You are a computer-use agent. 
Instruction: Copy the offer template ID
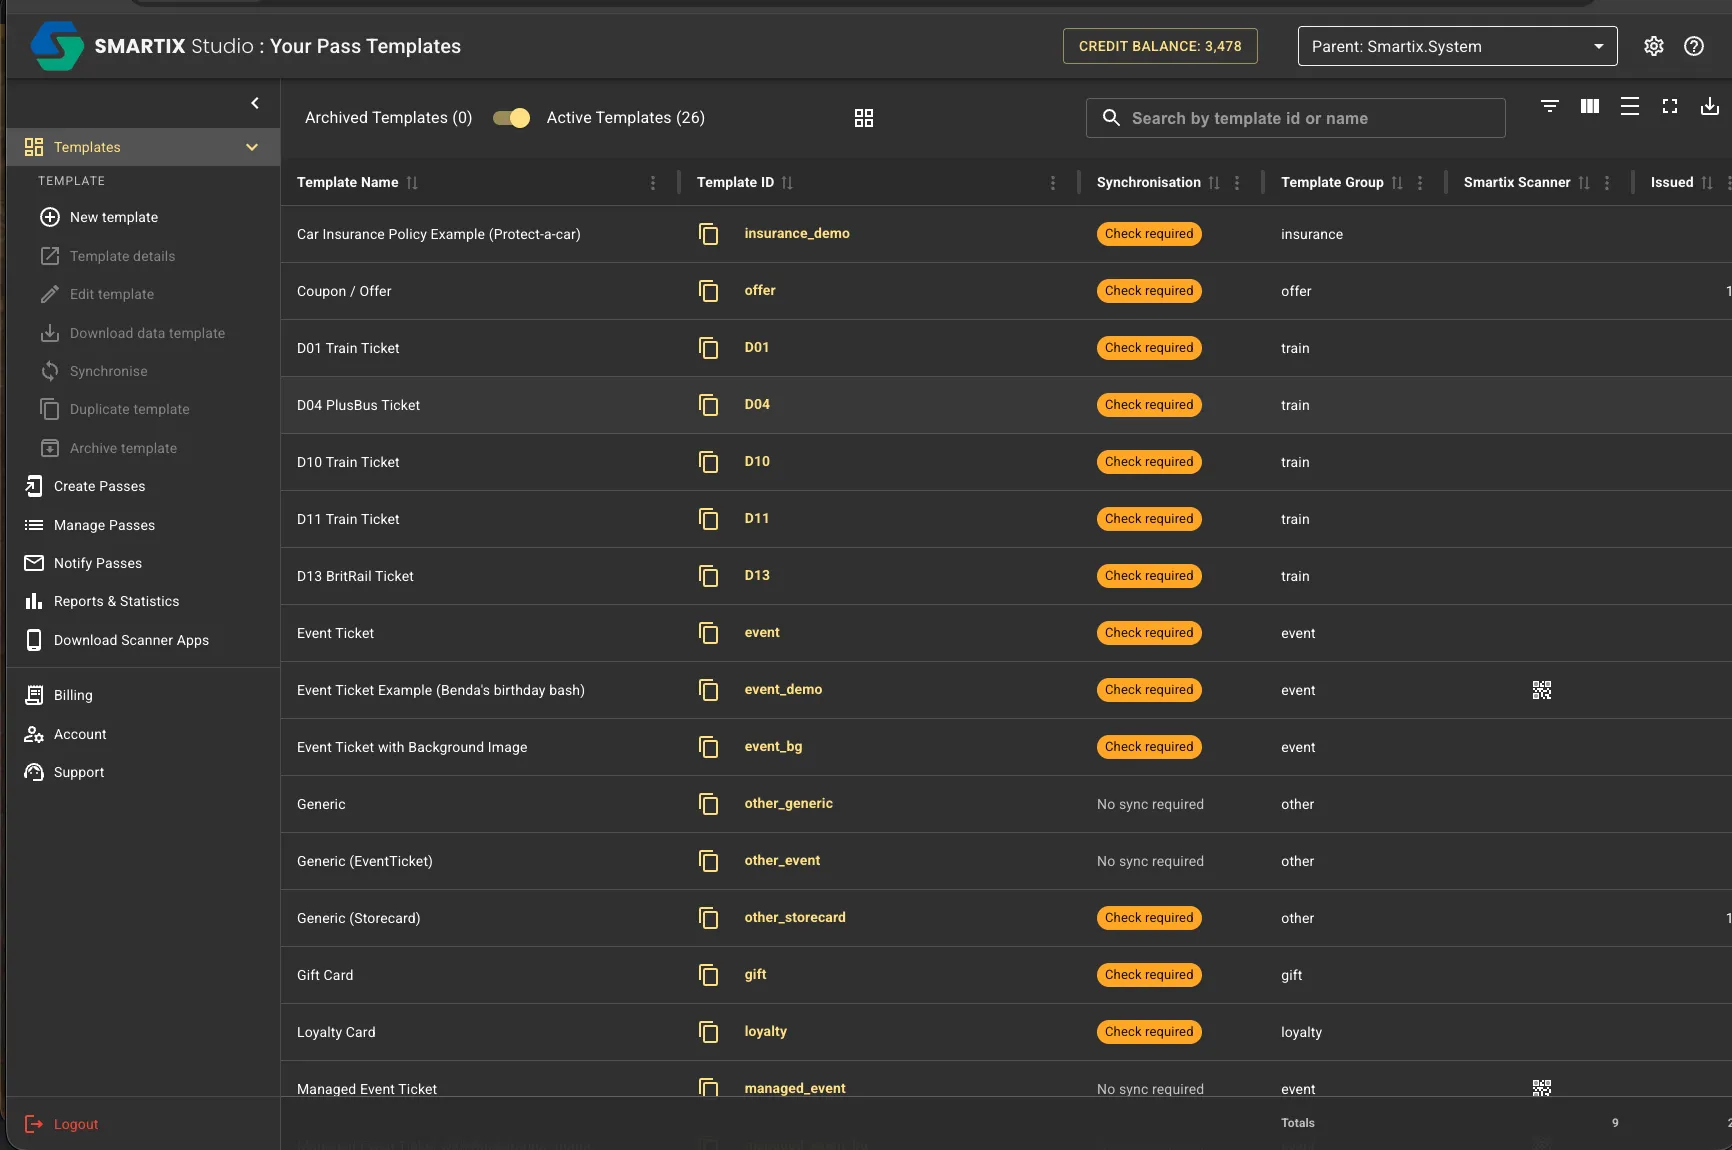point(709,291)
